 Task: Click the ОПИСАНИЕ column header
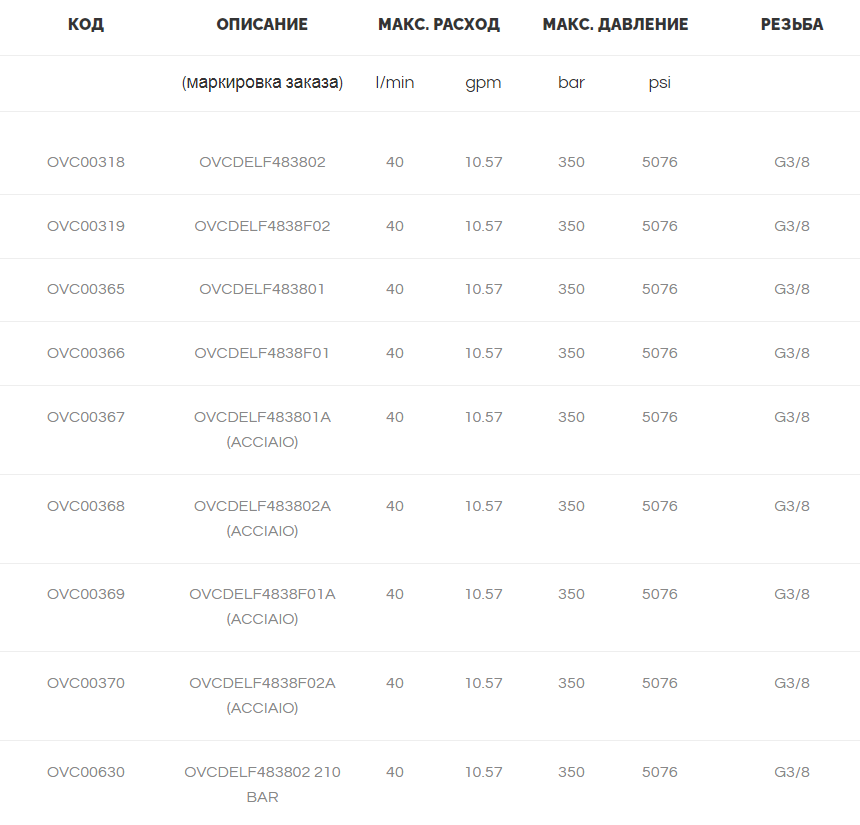262,24
